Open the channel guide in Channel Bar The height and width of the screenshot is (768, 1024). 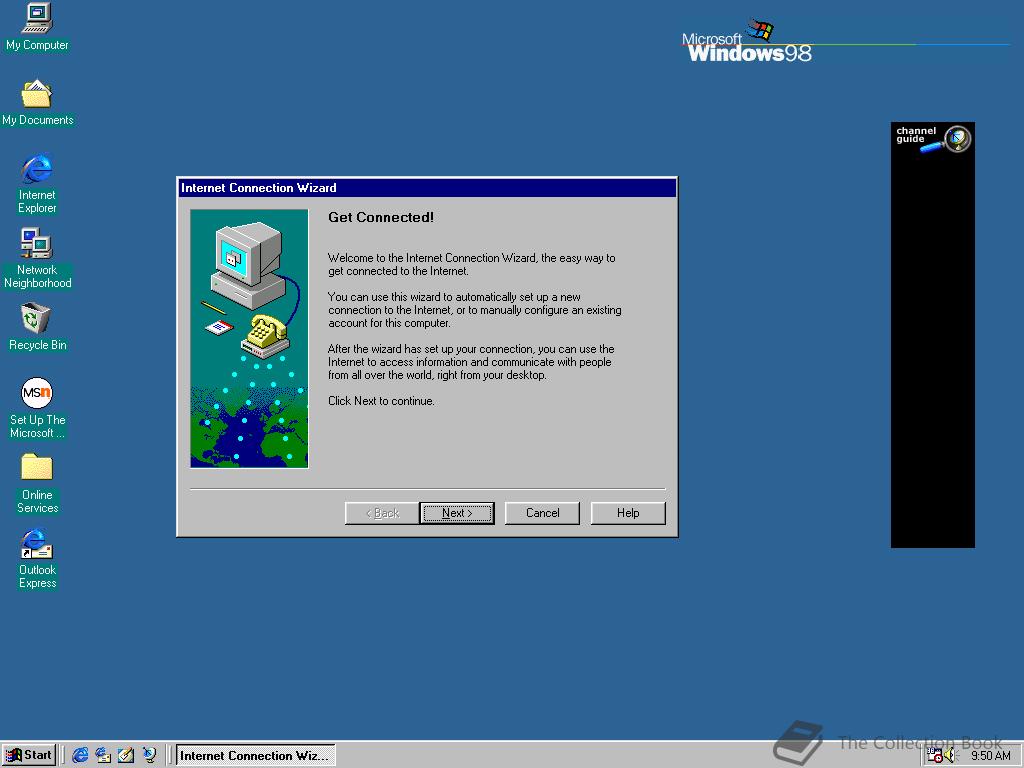pos(933,138)
